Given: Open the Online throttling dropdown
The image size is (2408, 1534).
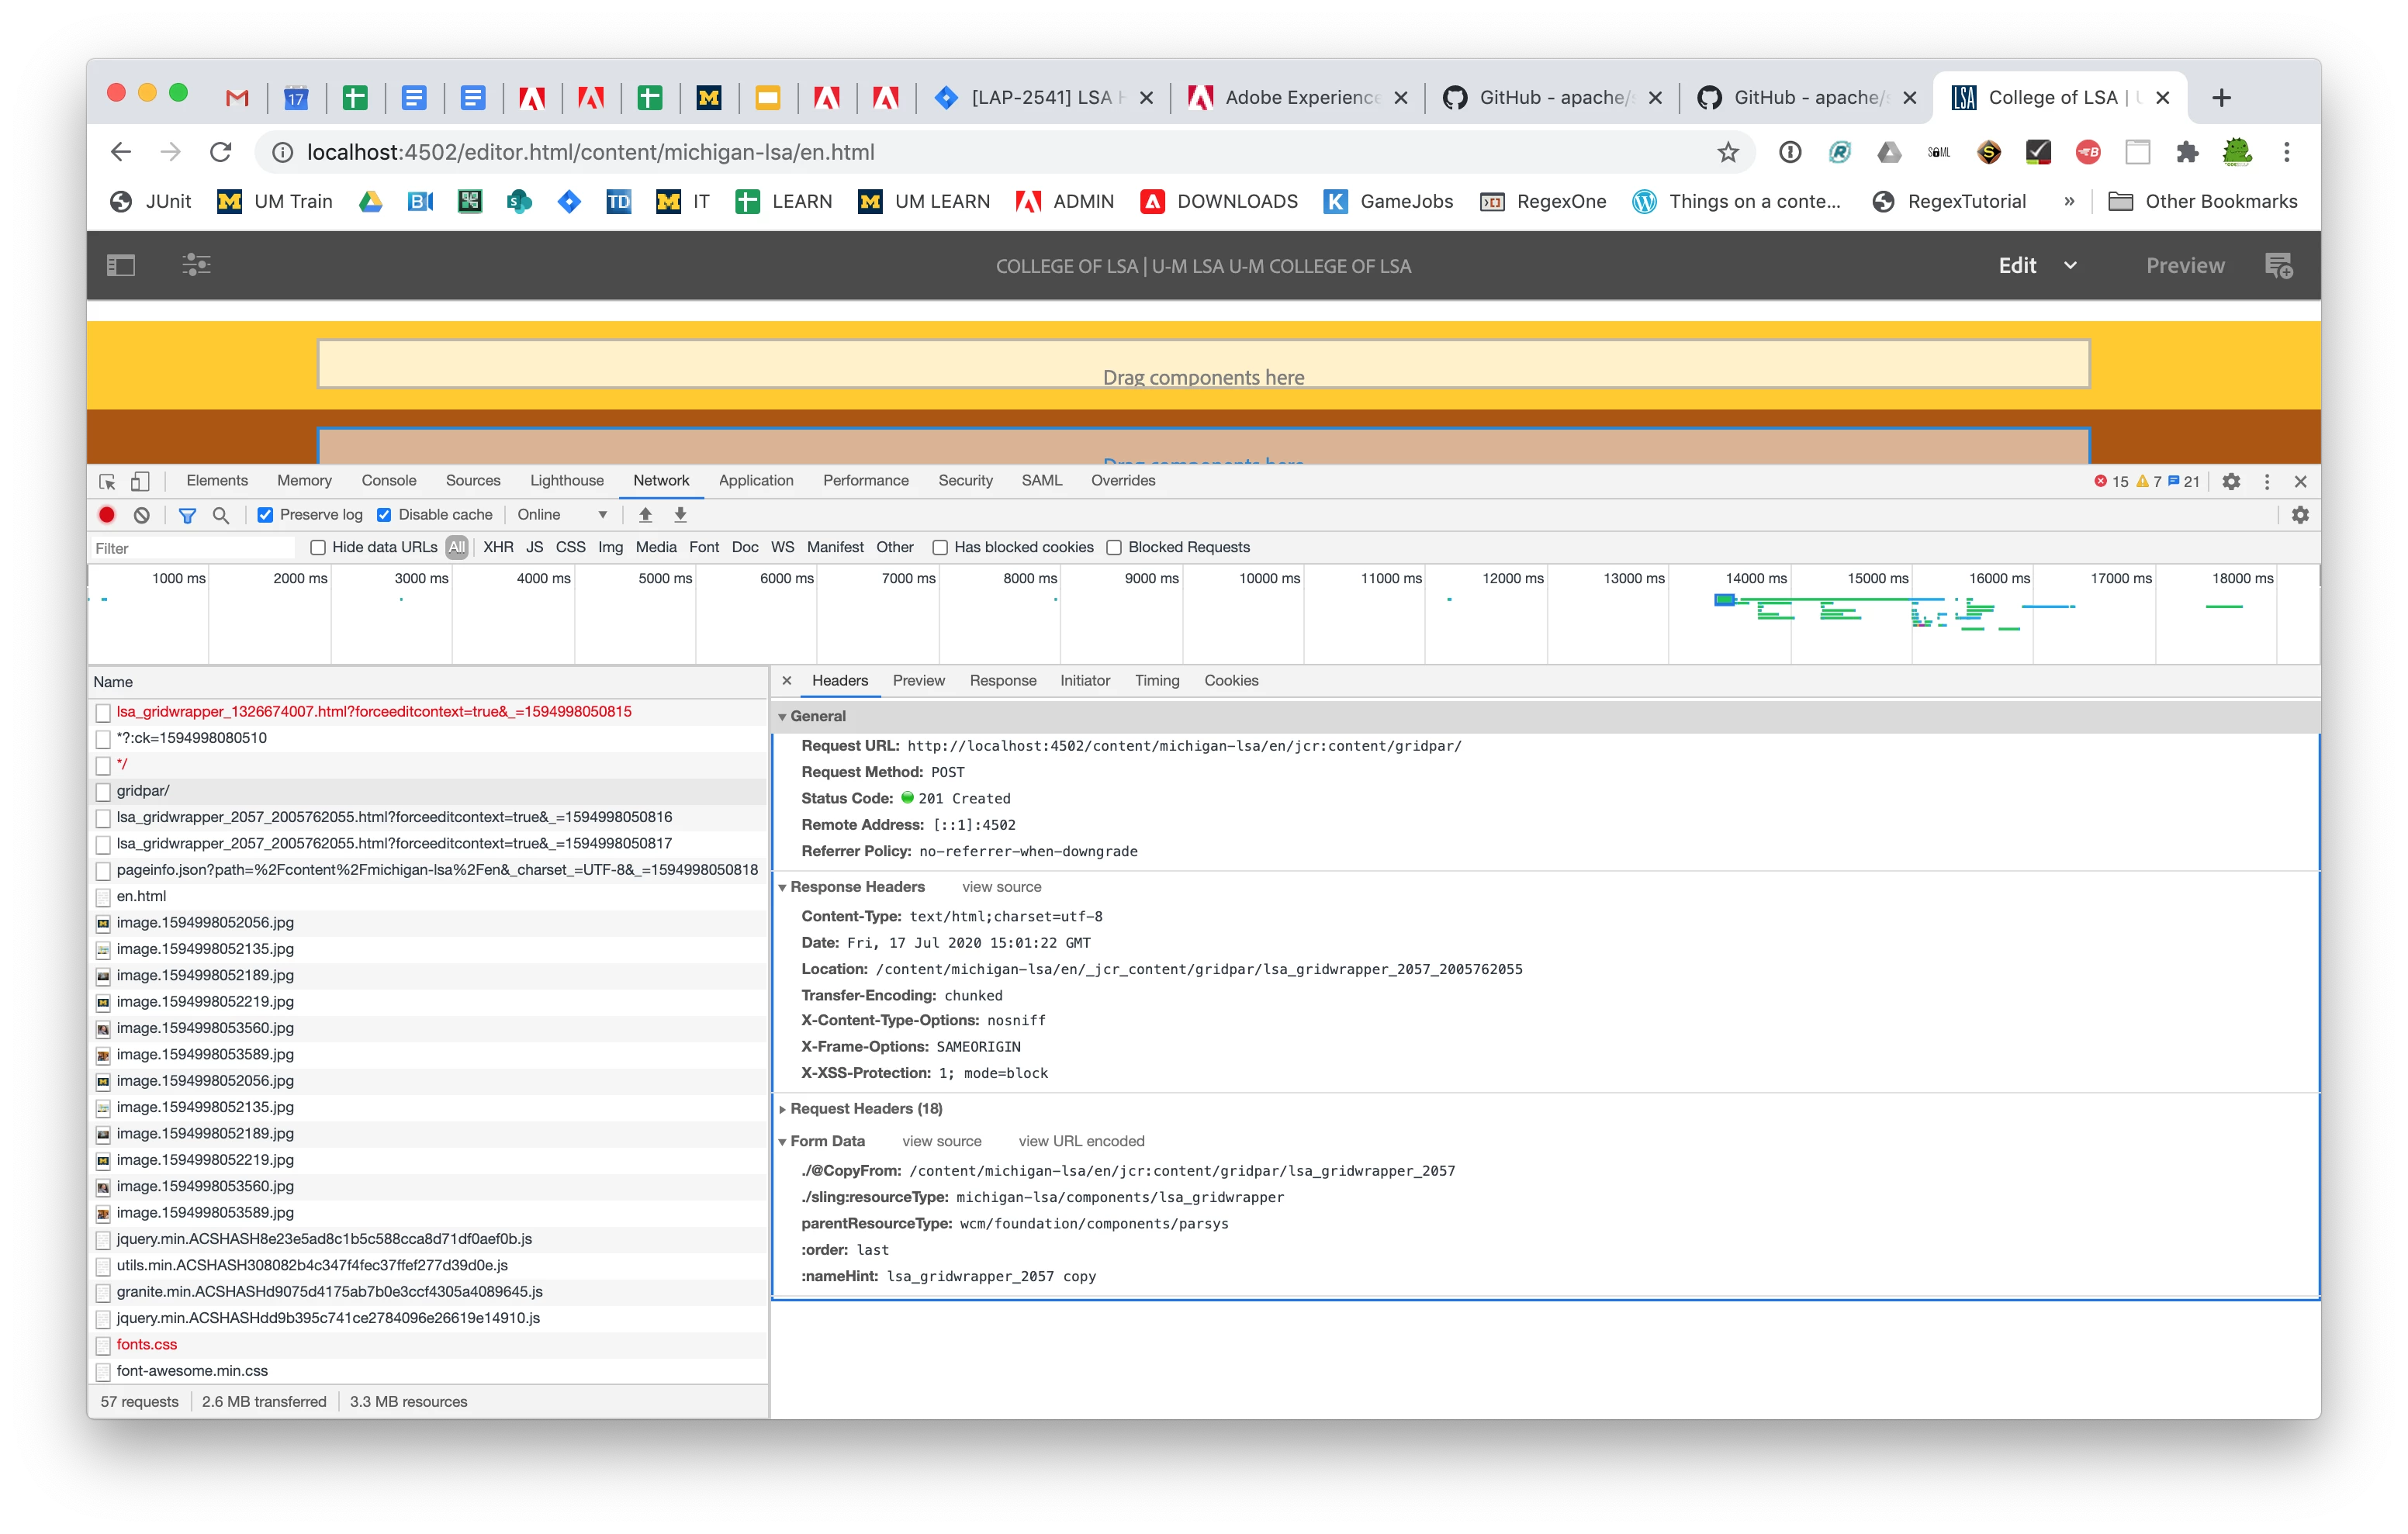Looking at the screenshot, I should [x=561, y=515].
